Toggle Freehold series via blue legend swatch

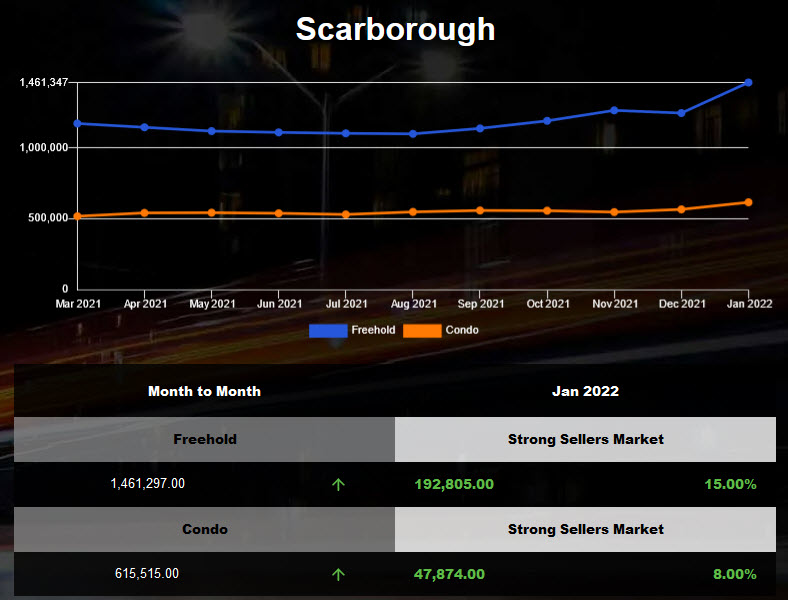coord(328,330)
